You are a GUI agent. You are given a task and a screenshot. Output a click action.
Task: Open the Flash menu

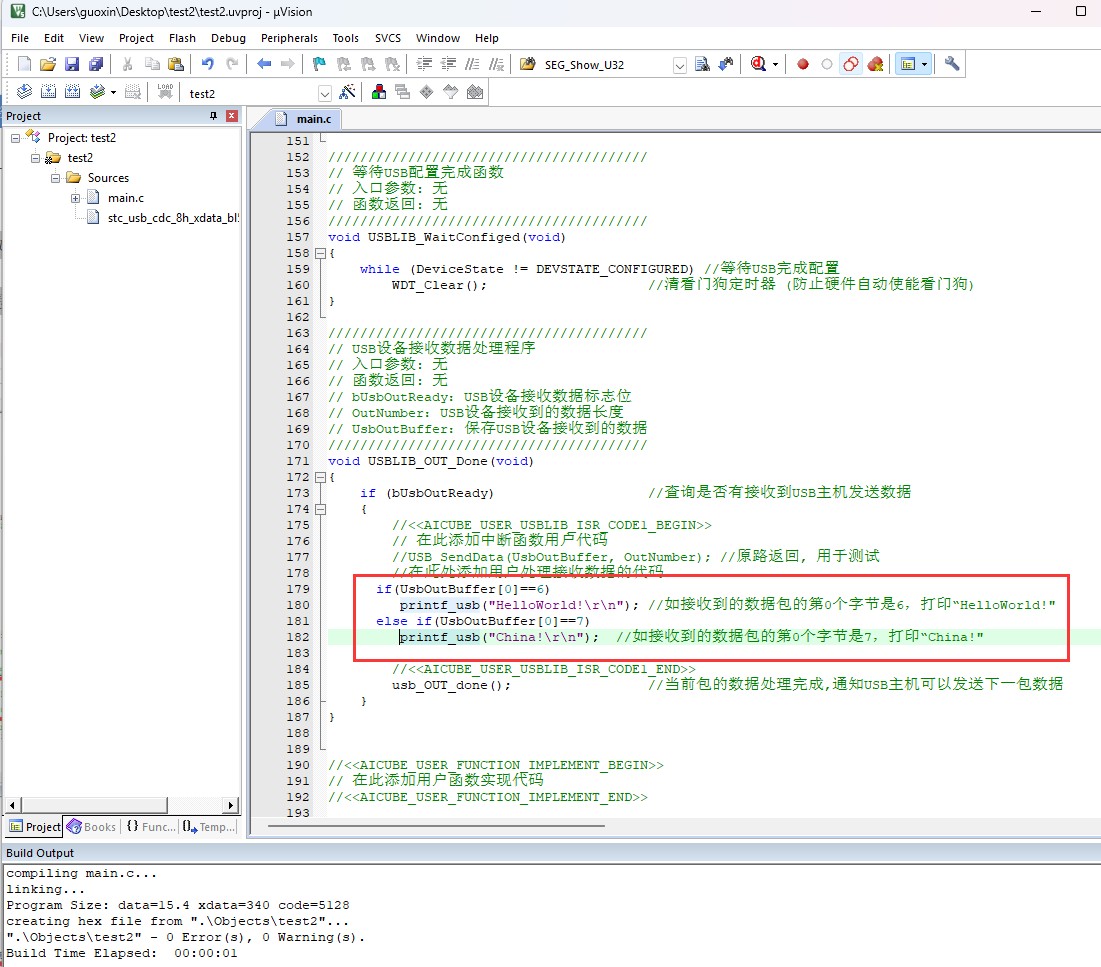[x=182, y=38]
